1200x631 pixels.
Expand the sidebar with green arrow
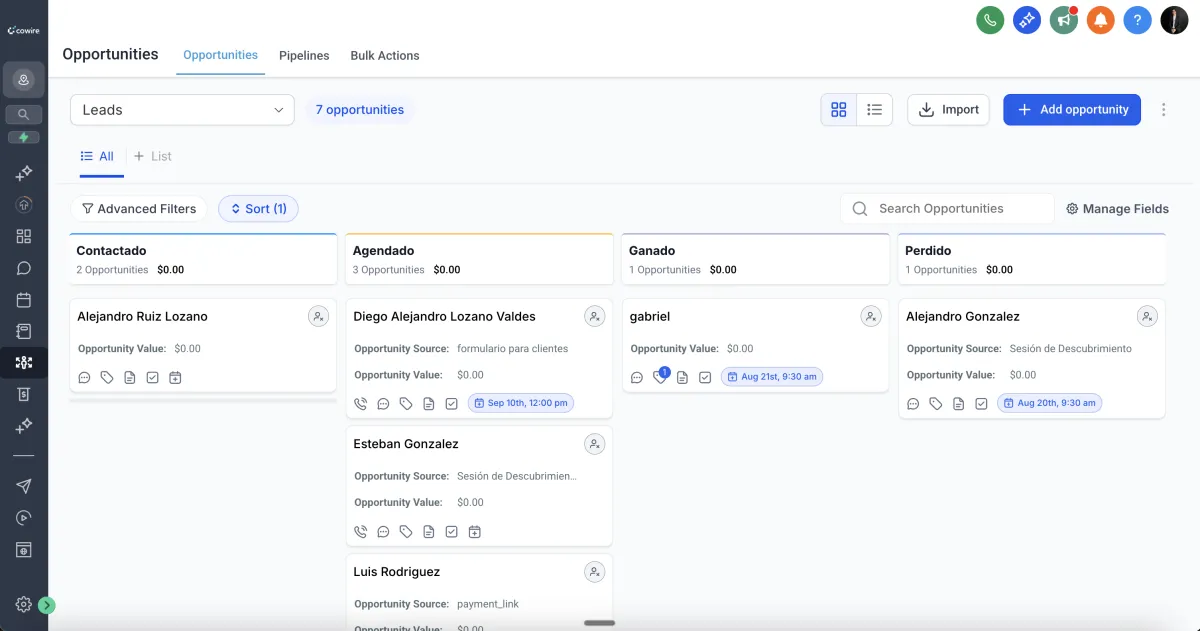[47, 605]
